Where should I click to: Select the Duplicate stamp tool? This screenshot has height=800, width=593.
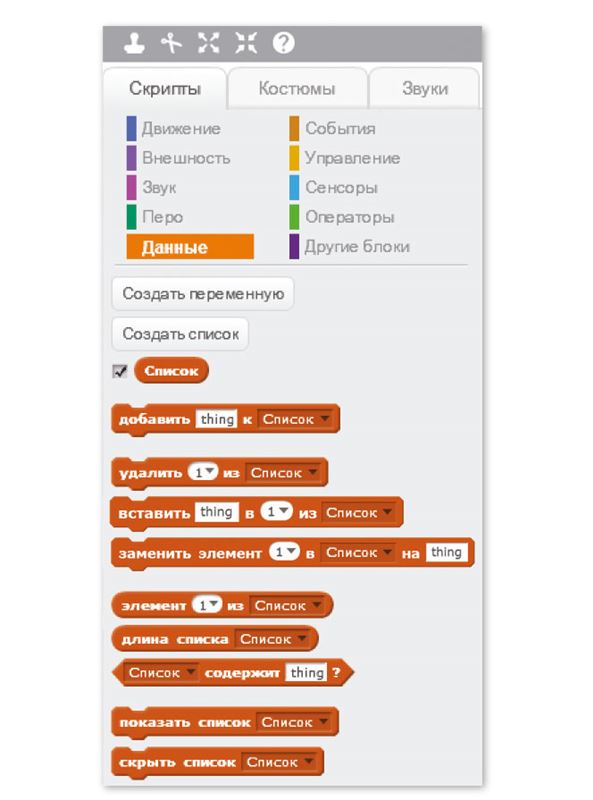(134, 43)
